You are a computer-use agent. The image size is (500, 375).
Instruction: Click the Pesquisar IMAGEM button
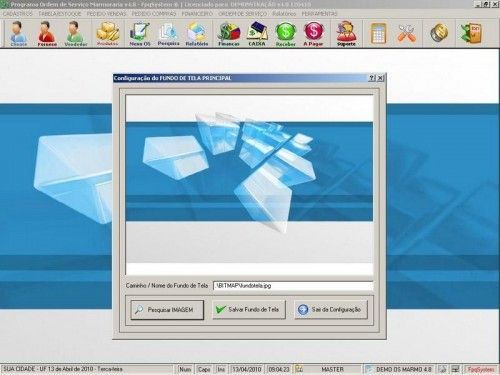(x=167, y=310)
